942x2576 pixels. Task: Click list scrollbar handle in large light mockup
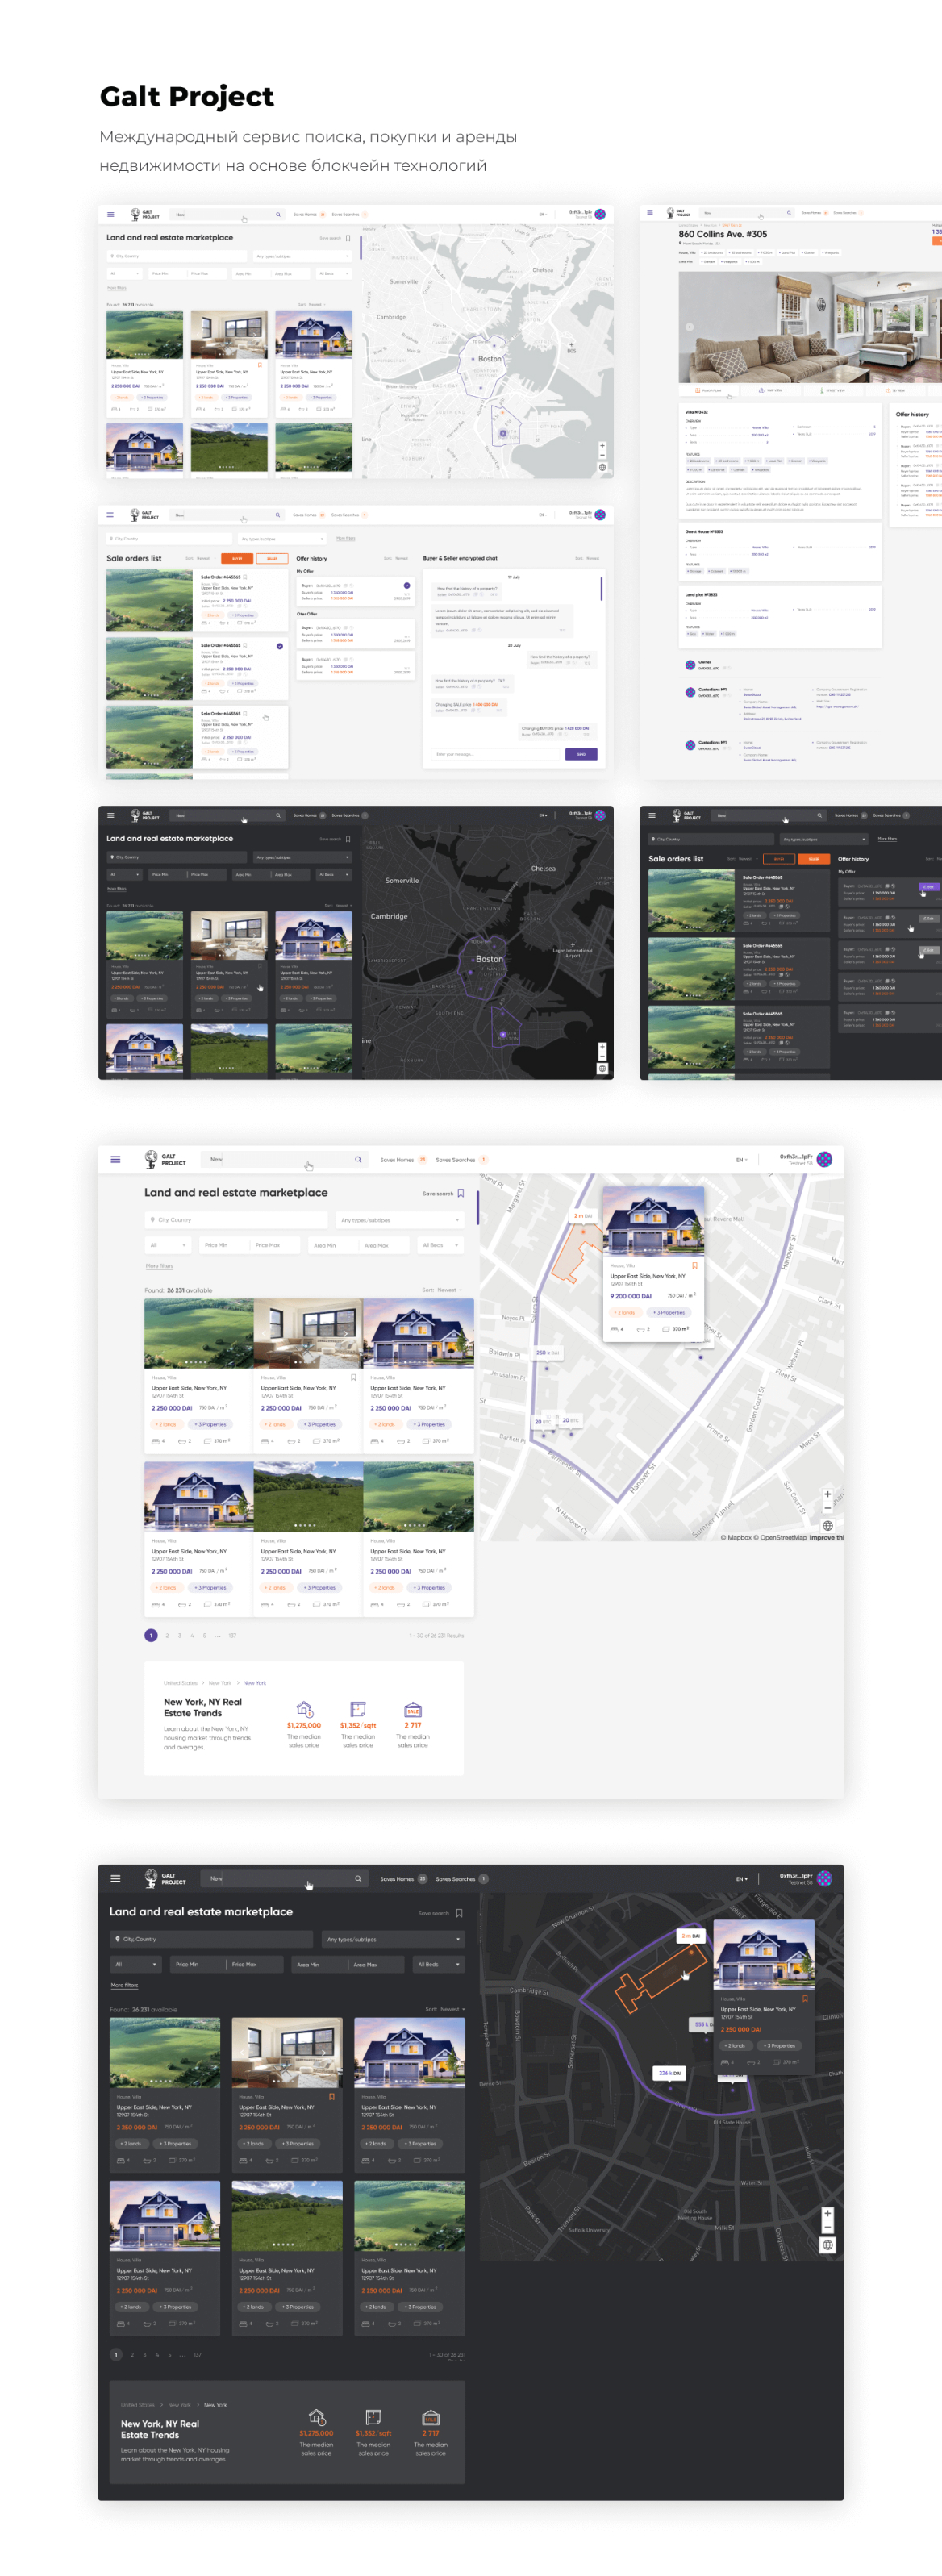pyautogui.click(x=477, y=1207)
